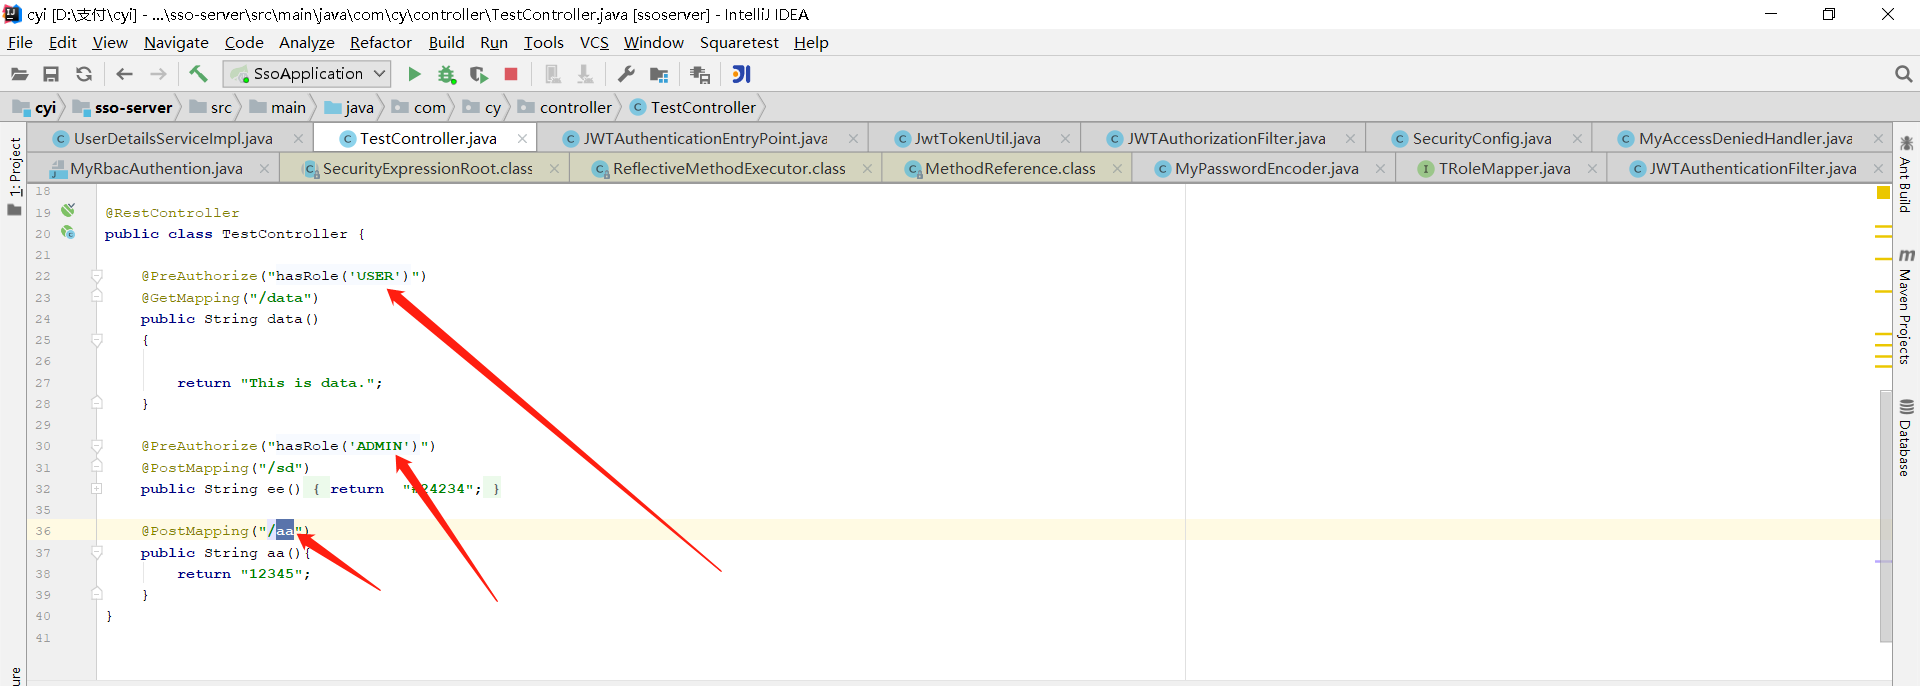Close the JWTAuthorizationFilter.java tab
The width and height of the screenshot is (1920, 686).
click(1350, 139)
